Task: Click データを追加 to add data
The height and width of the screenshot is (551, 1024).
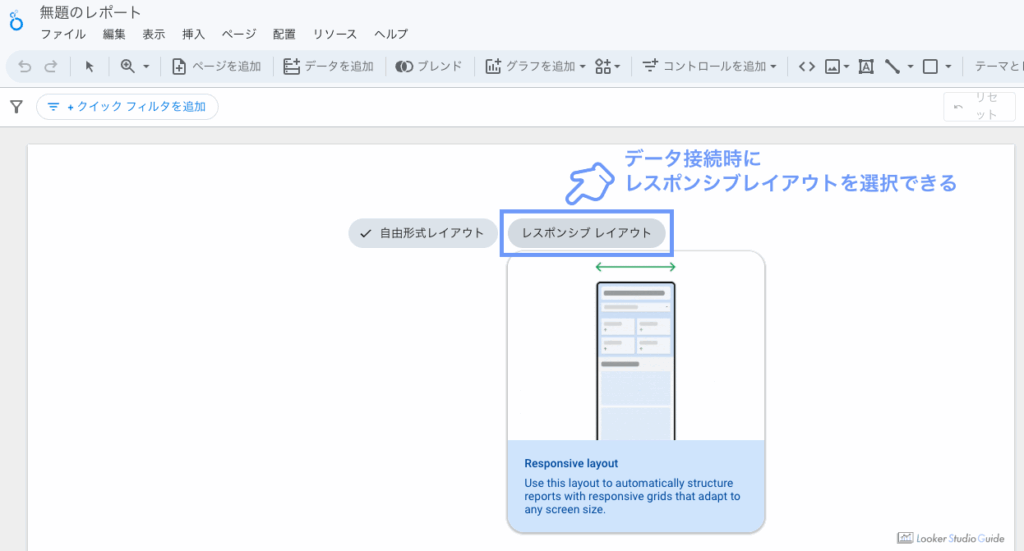Action: [328, 67]
